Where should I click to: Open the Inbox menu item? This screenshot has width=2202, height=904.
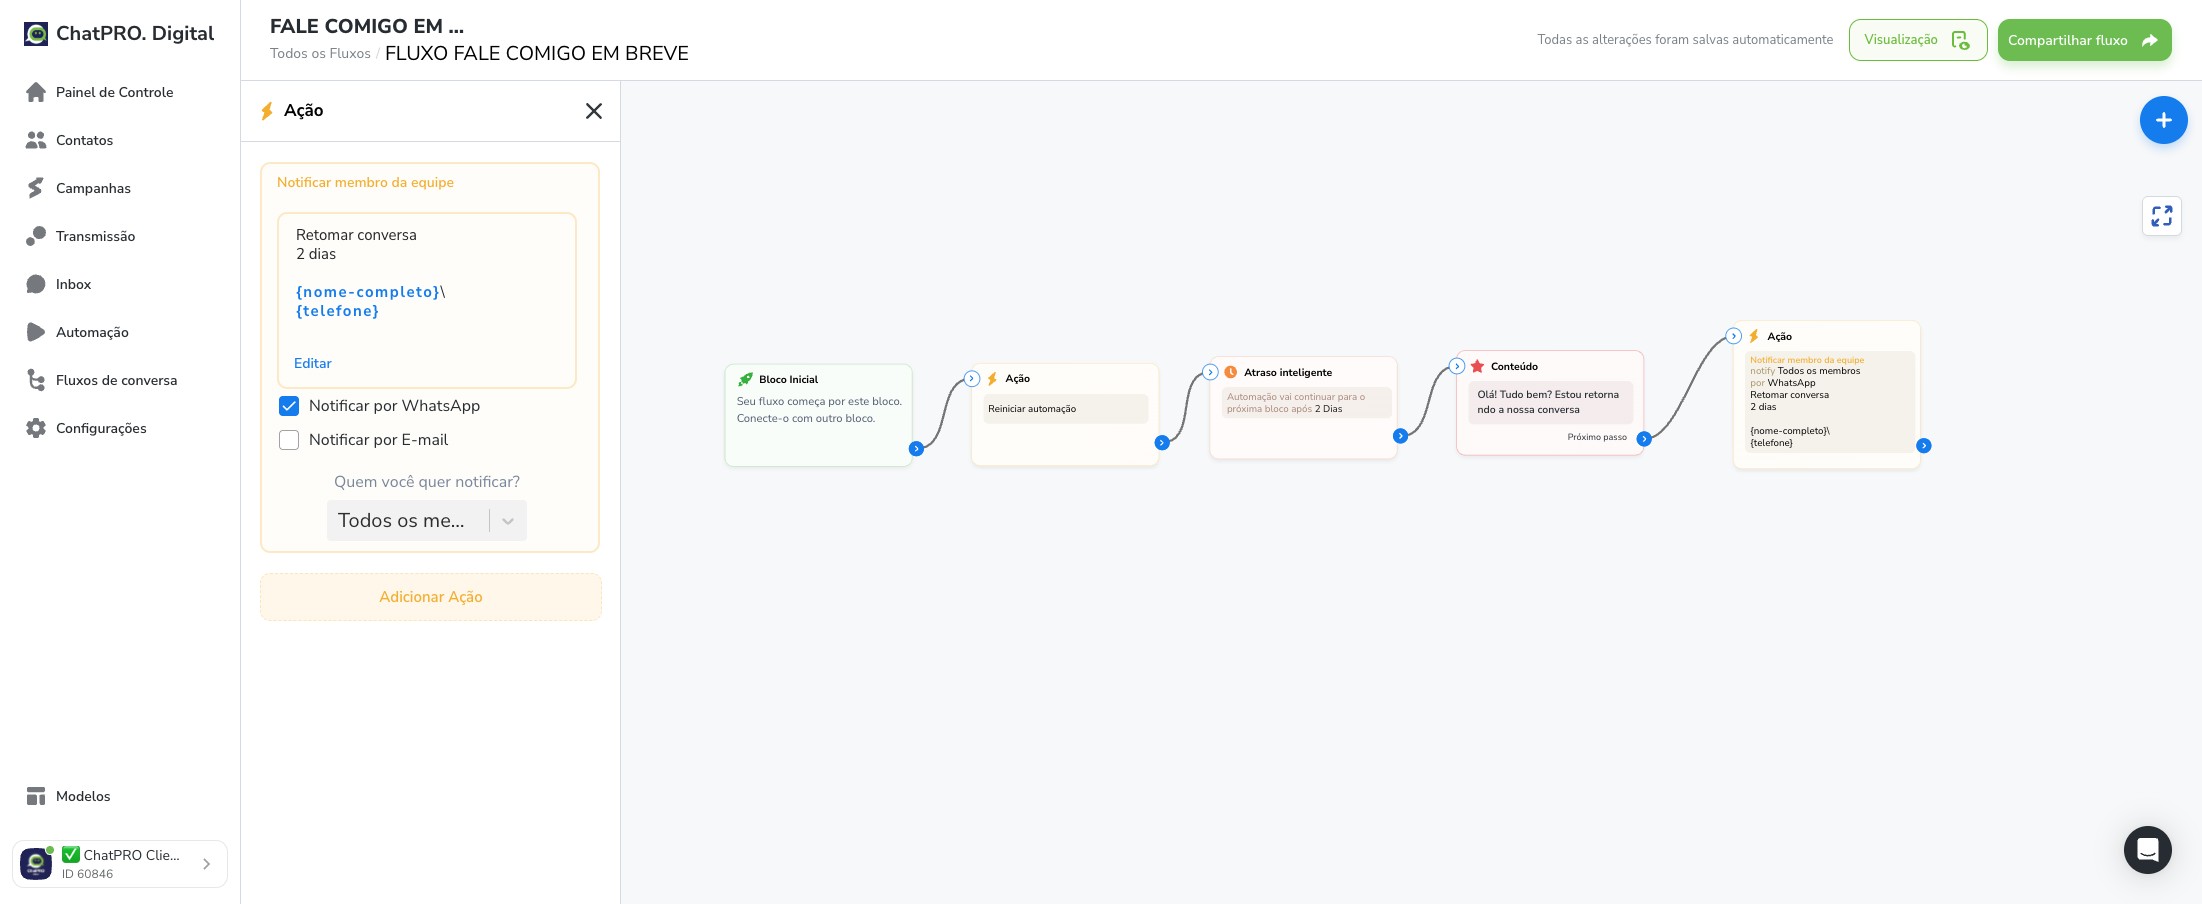73,284
